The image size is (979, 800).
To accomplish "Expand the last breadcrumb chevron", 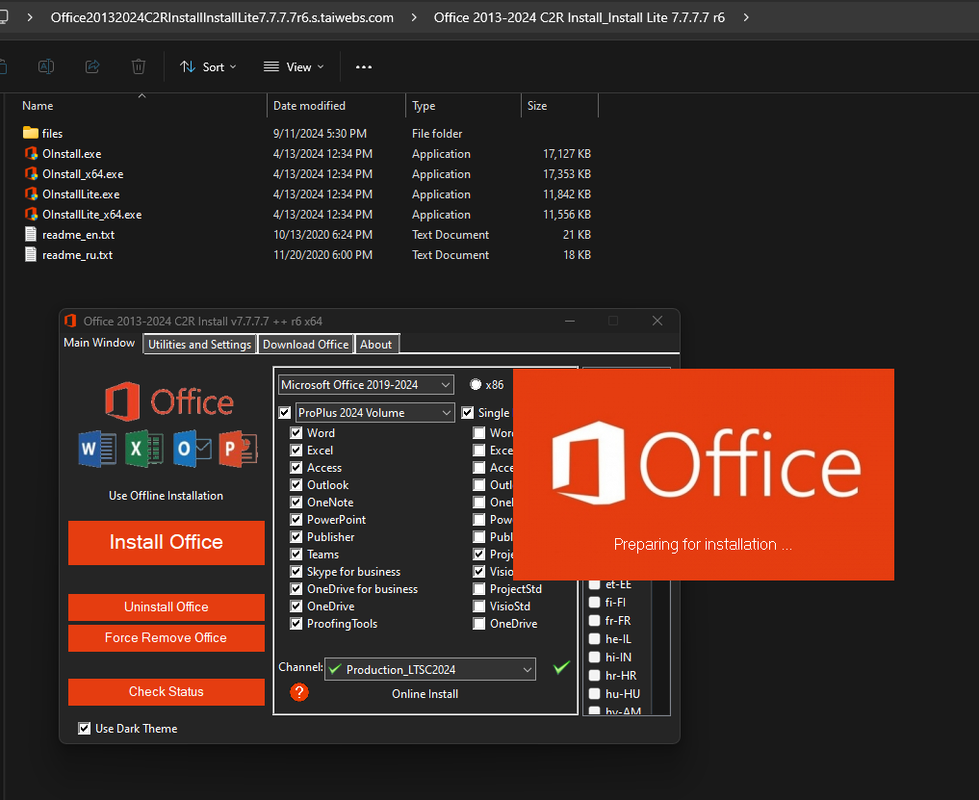I will pos(746,17).
